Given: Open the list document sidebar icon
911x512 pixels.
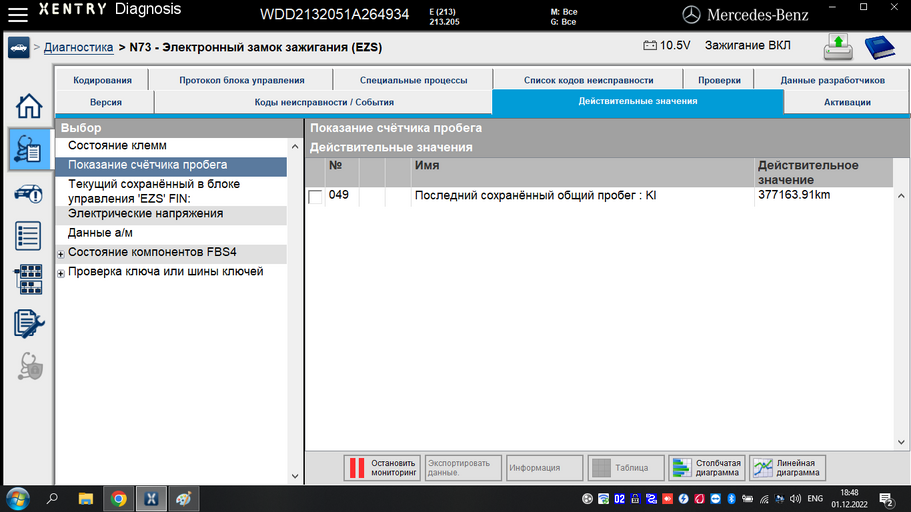Looking at the screenshot, I should (x=28, y=236).
